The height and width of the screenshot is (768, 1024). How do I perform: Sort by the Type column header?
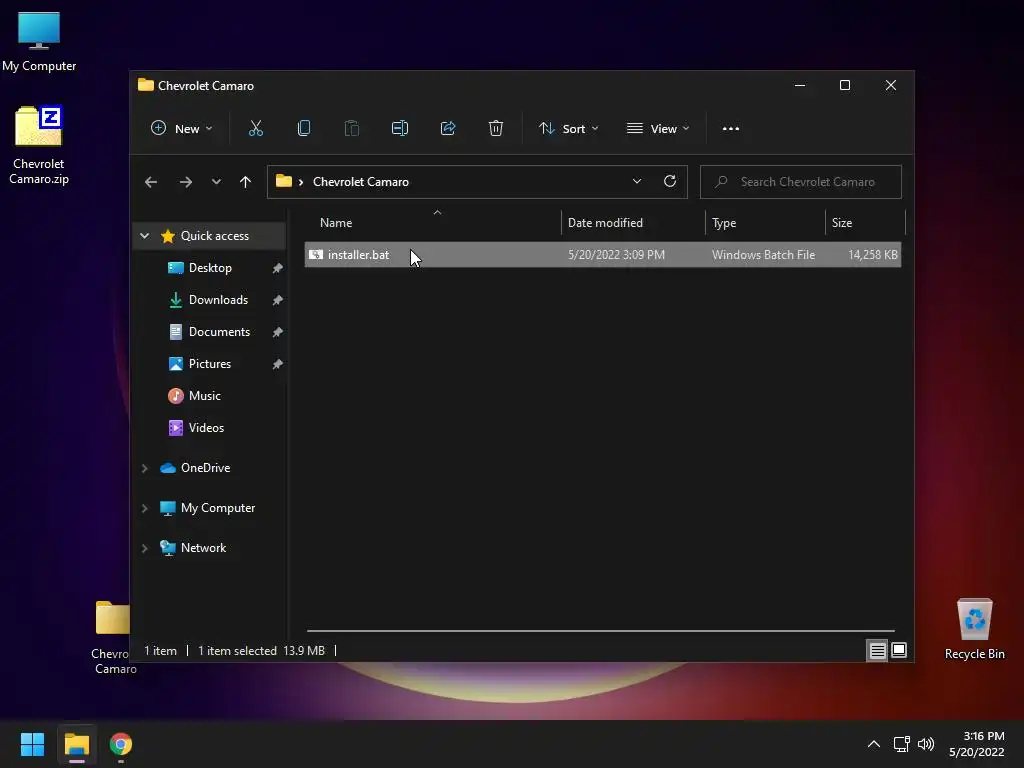click(x=765, y=223)
